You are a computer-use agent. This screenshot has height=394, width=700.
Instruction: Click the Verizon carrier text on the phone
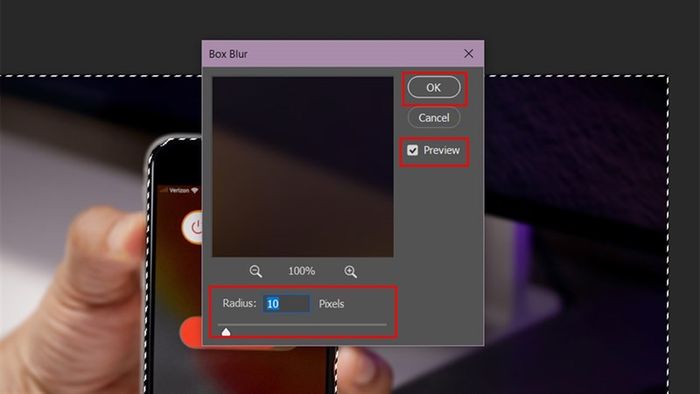coord(179,191)
